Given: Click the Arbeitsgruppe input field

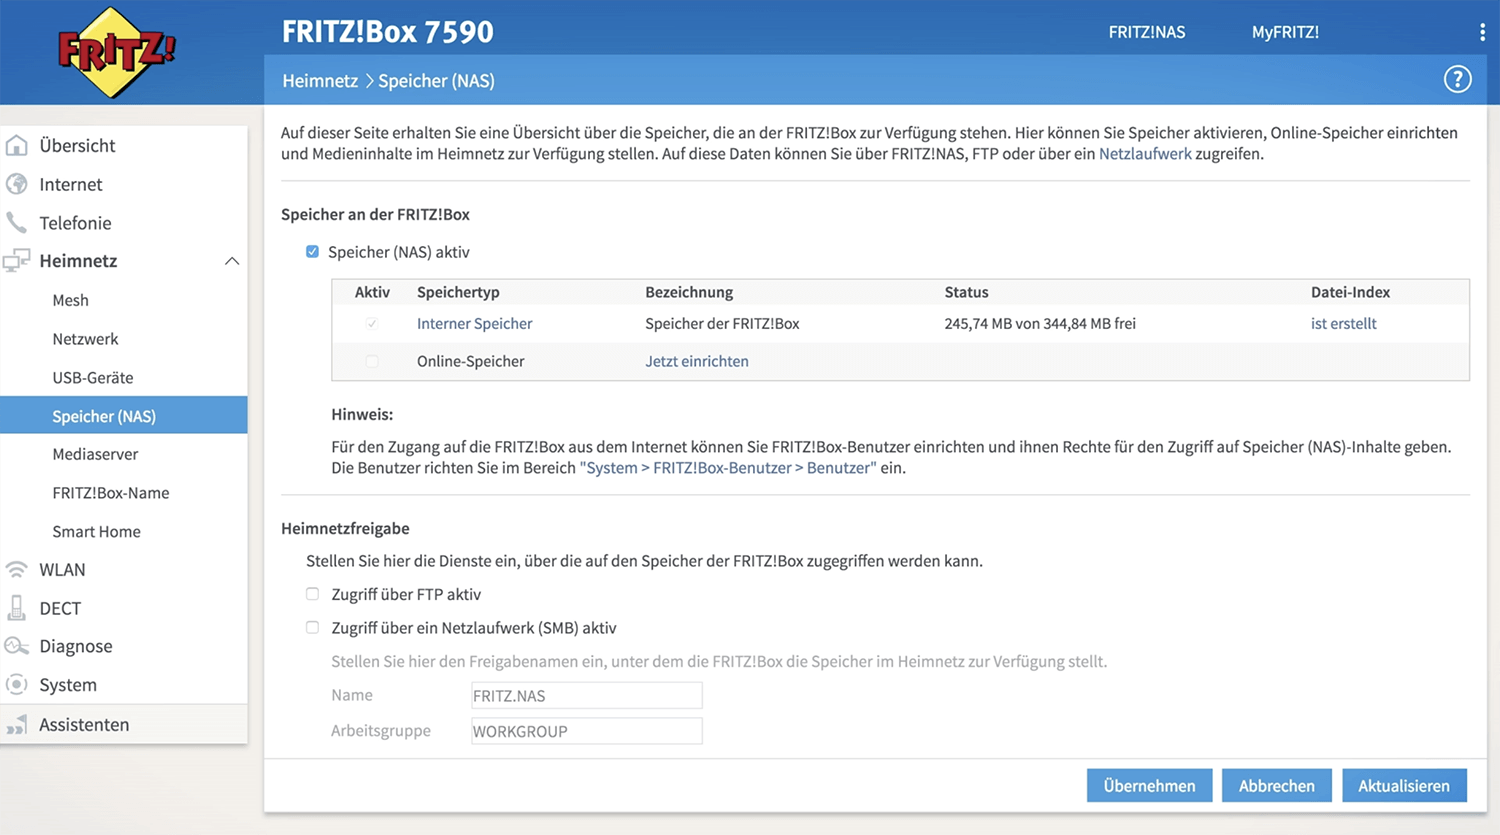Looking at the screenshot, I should [586, 731].
